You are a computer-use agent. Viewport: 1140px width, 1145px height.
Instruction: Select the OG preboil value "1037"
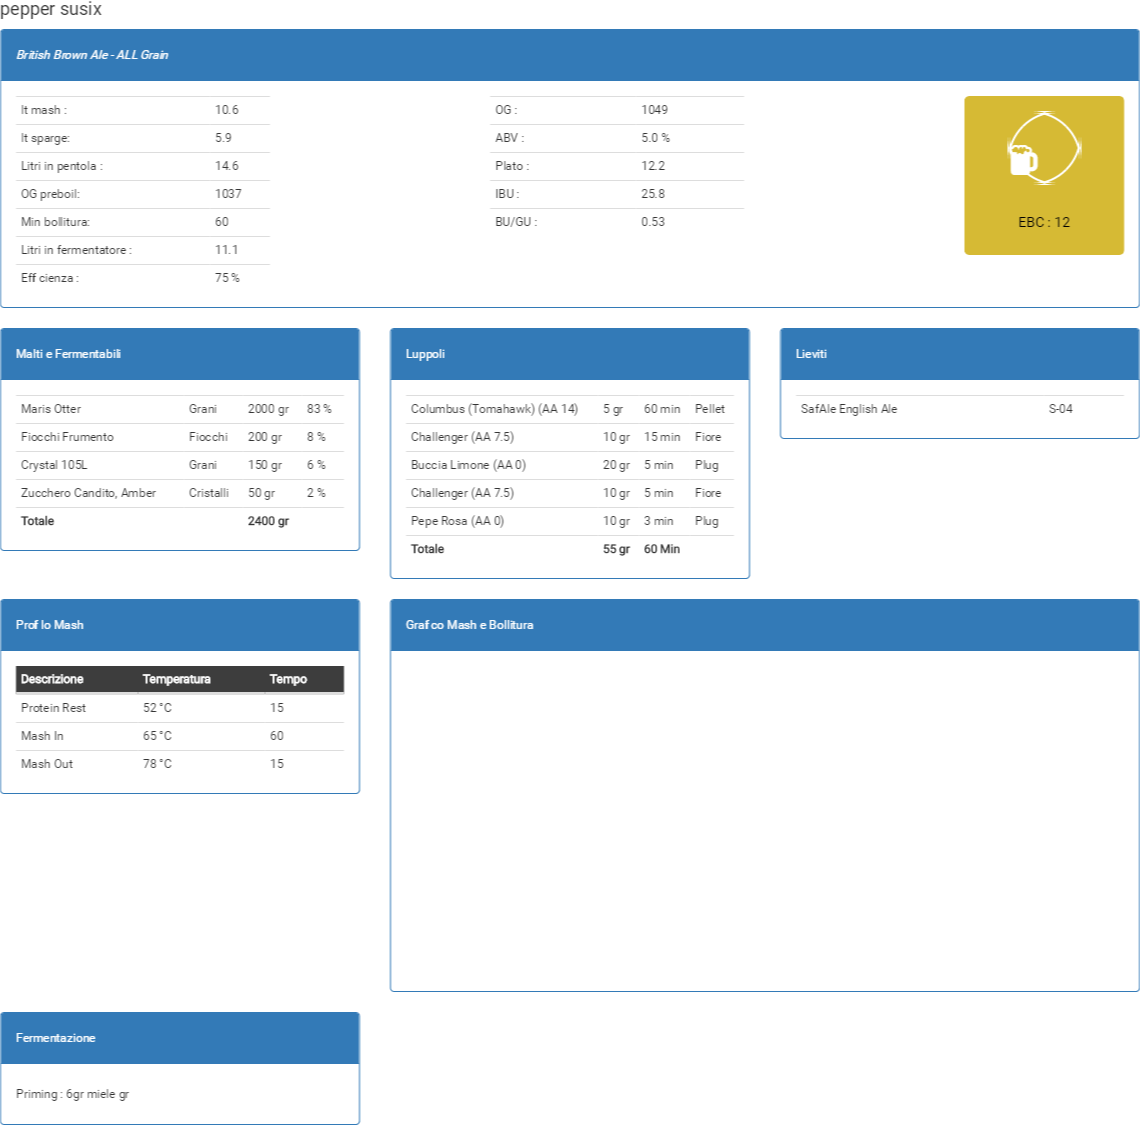(228, 194)
